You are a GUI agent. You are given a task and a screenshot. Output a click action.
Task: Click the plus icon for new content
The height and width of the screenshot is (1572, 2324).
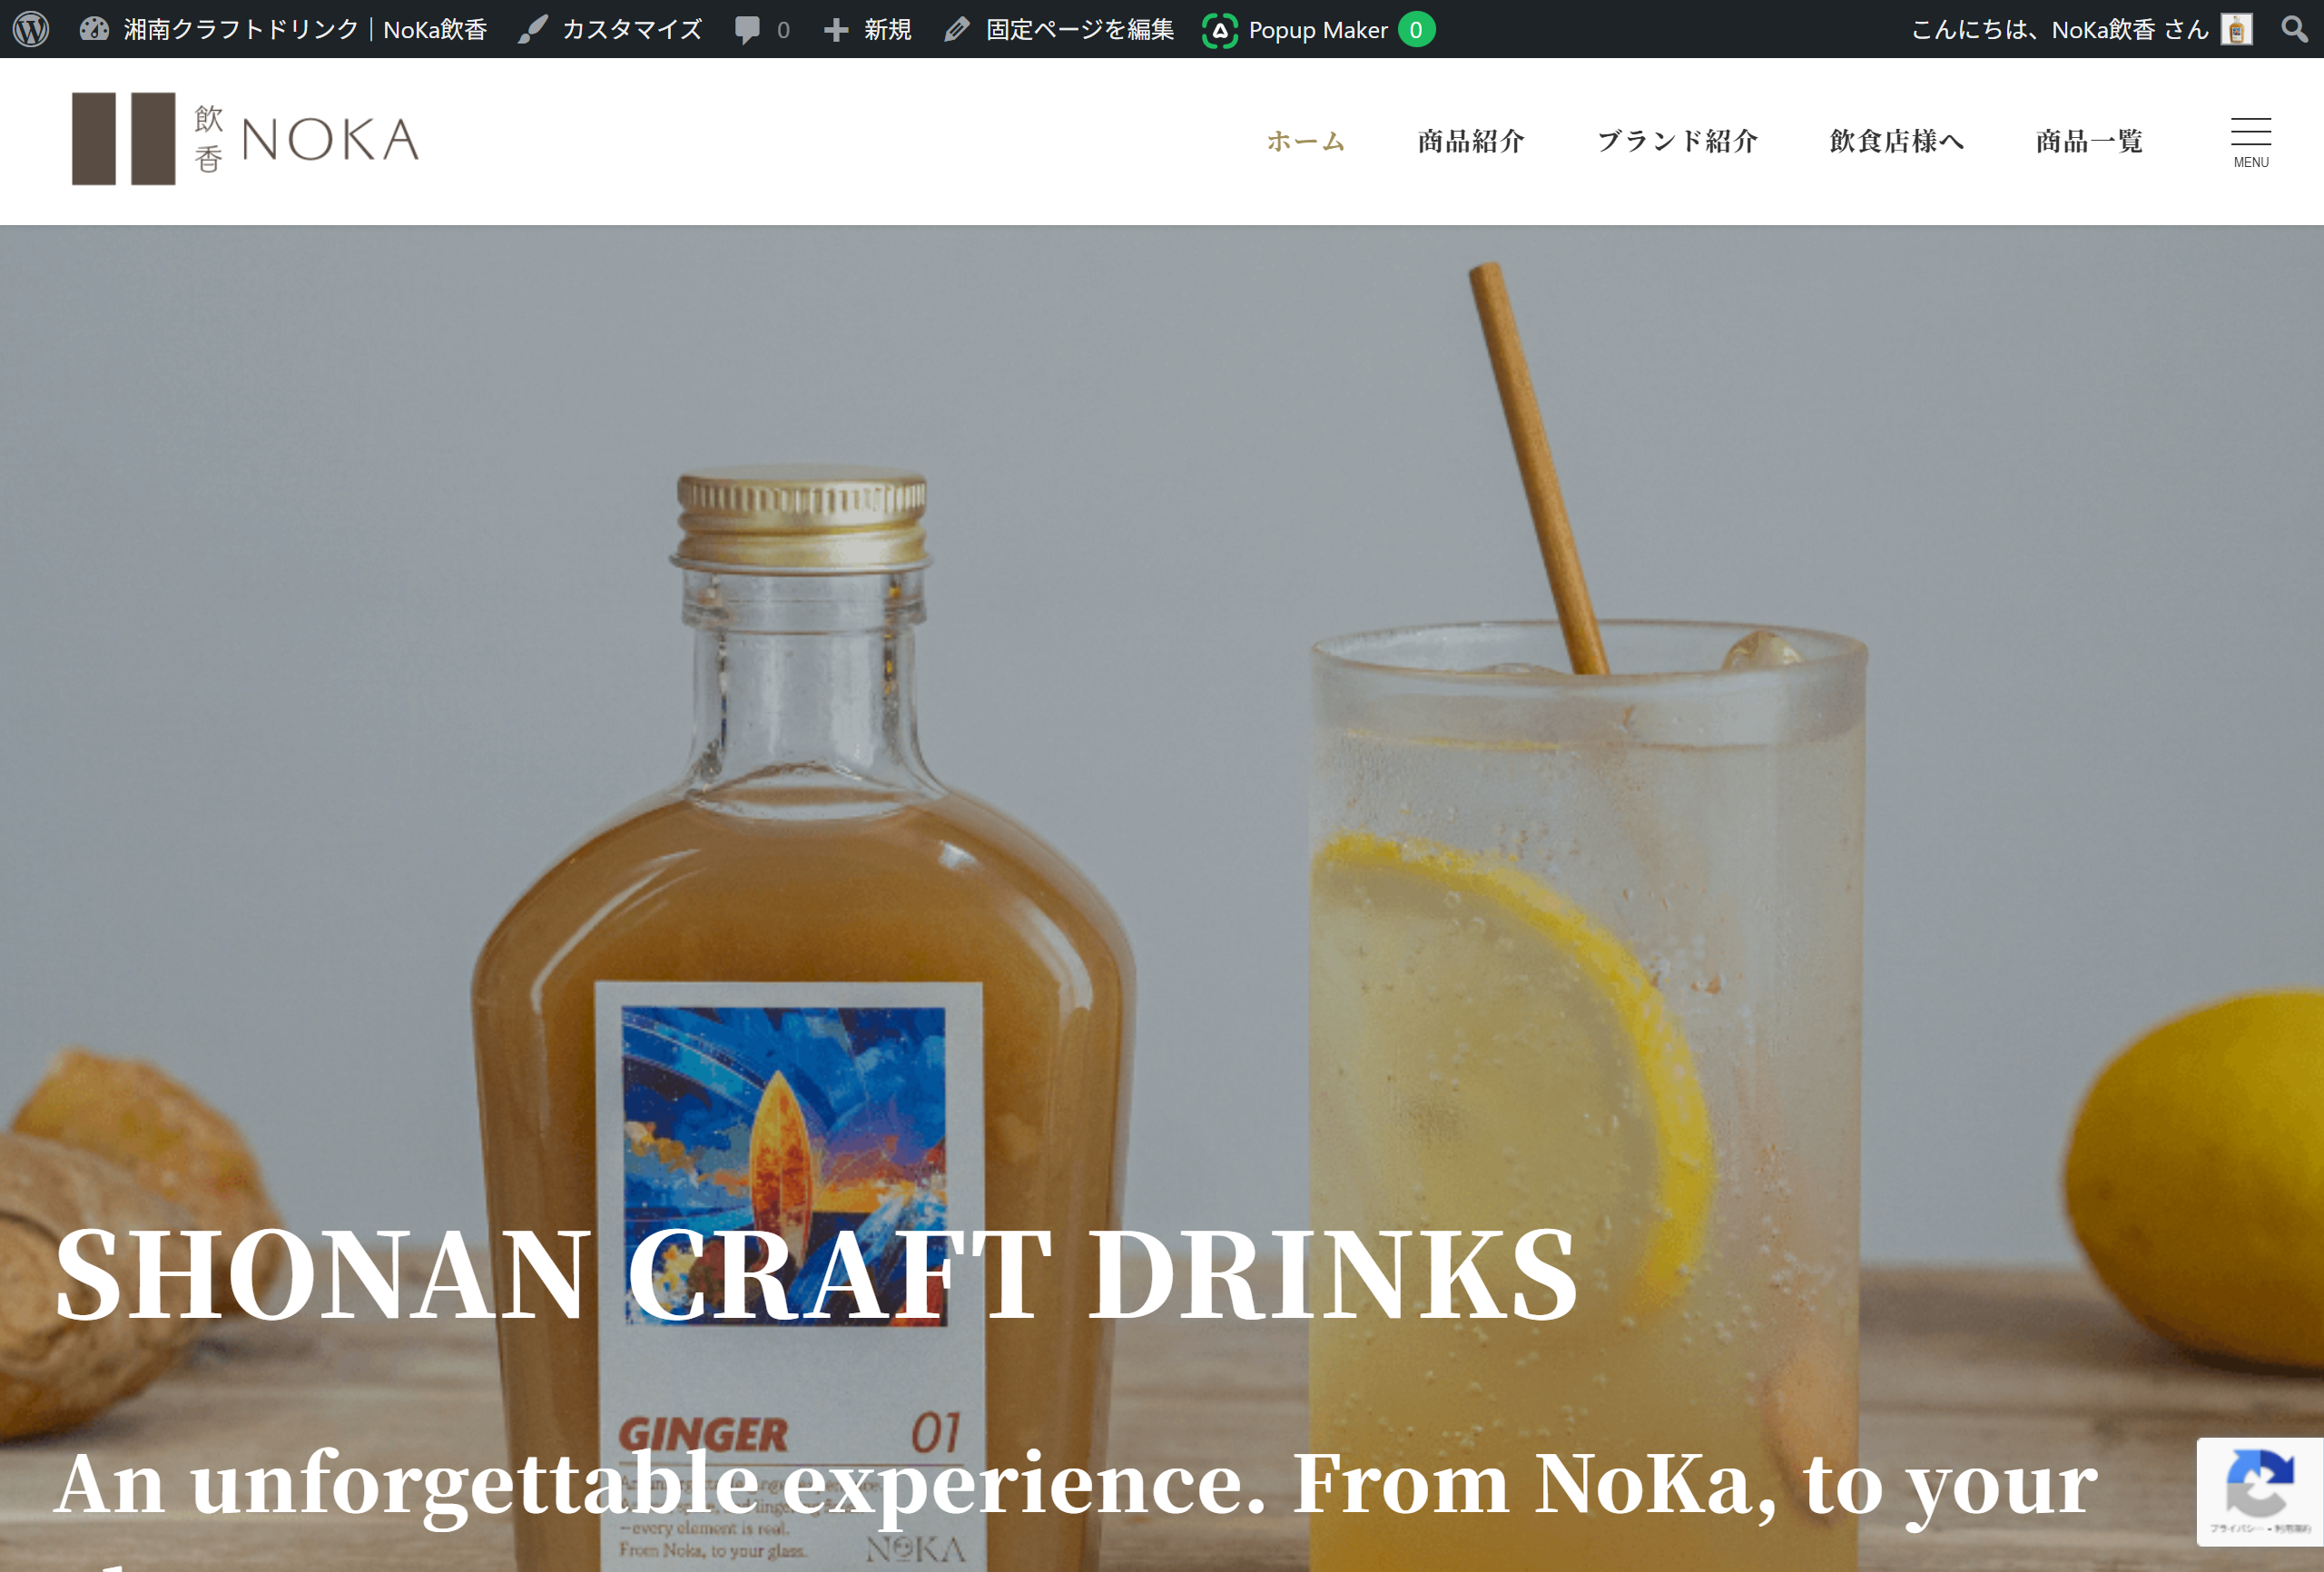pyautogui.click(x=836, y=29)
